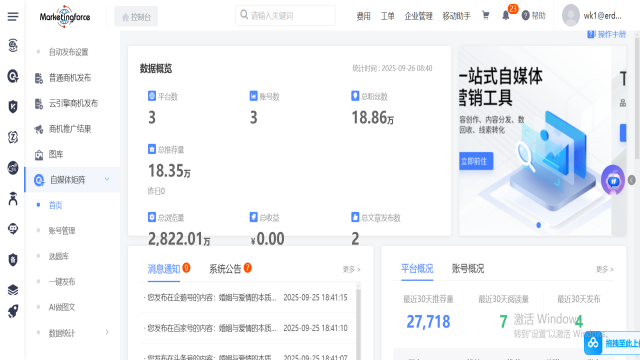640x360 pixels.
Task: Click the 27,718 recommendation count
Action: [428, 322]
